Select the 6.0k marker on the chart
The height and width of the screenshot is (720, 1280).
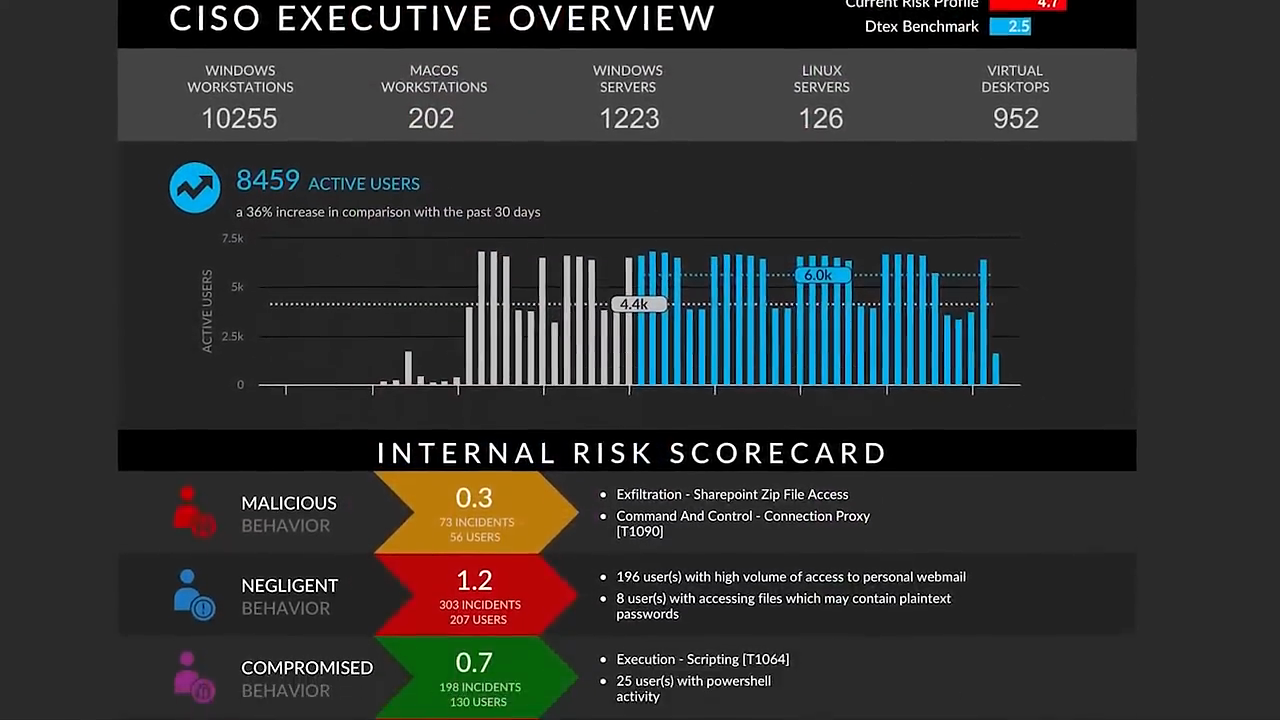point(820,275)
